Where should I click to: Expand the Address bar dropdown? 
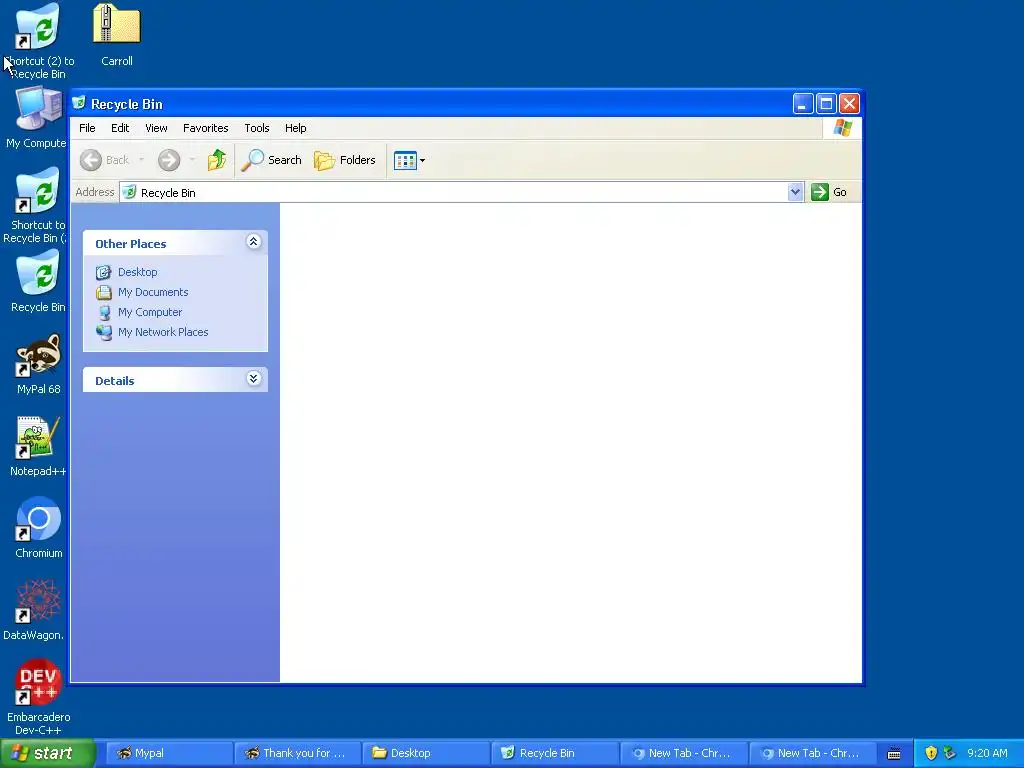point(795,192)
